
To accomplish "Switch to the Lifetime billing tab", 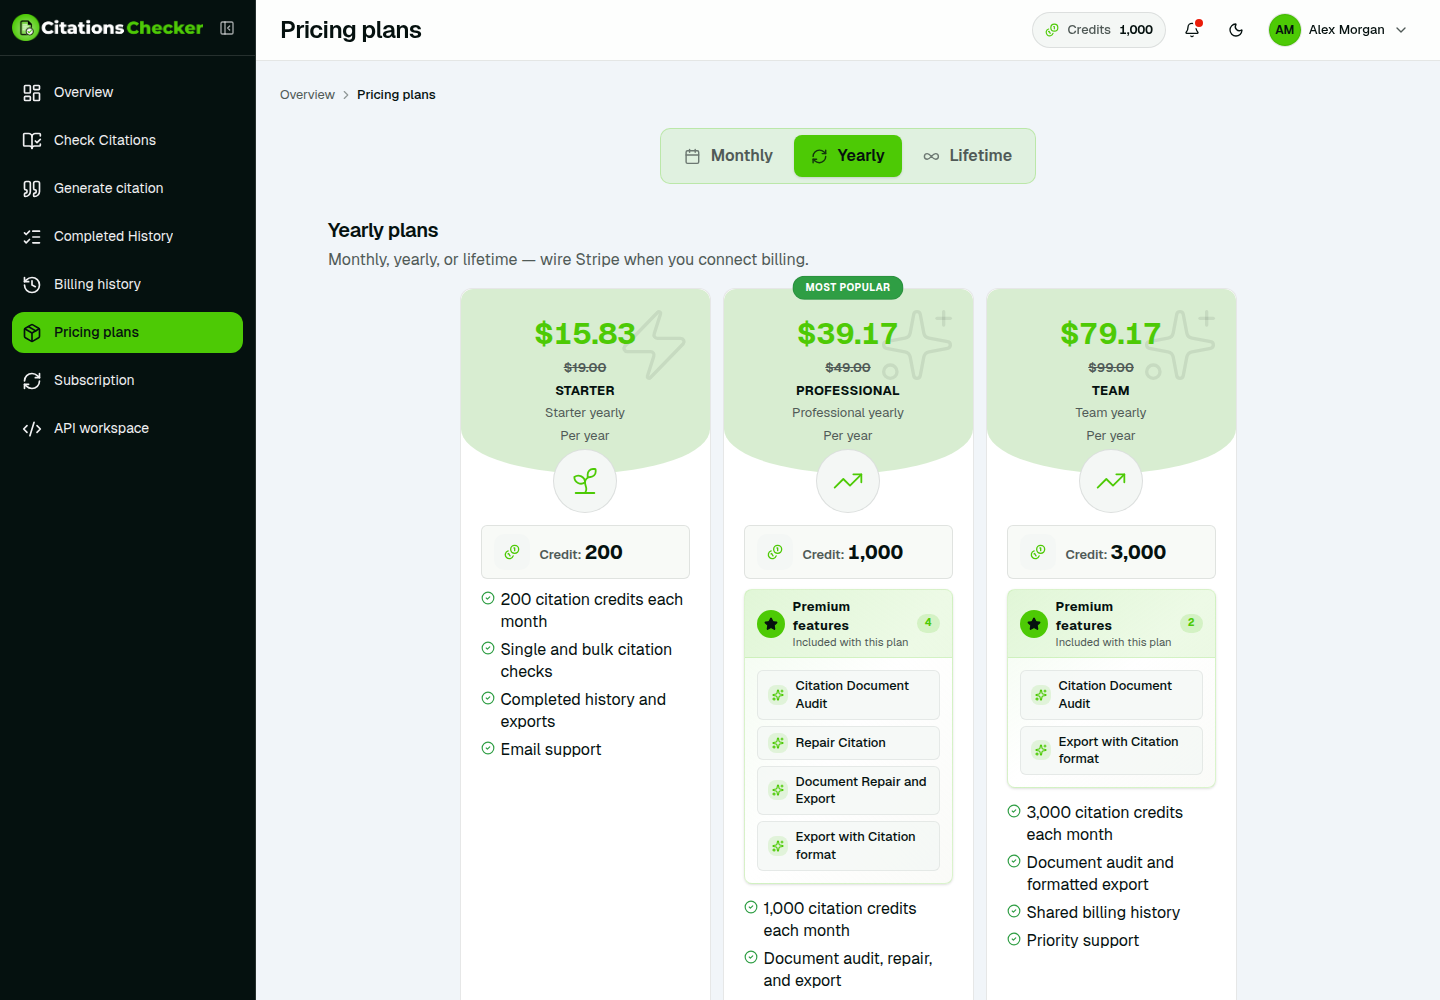I will [x=967, y=156].
